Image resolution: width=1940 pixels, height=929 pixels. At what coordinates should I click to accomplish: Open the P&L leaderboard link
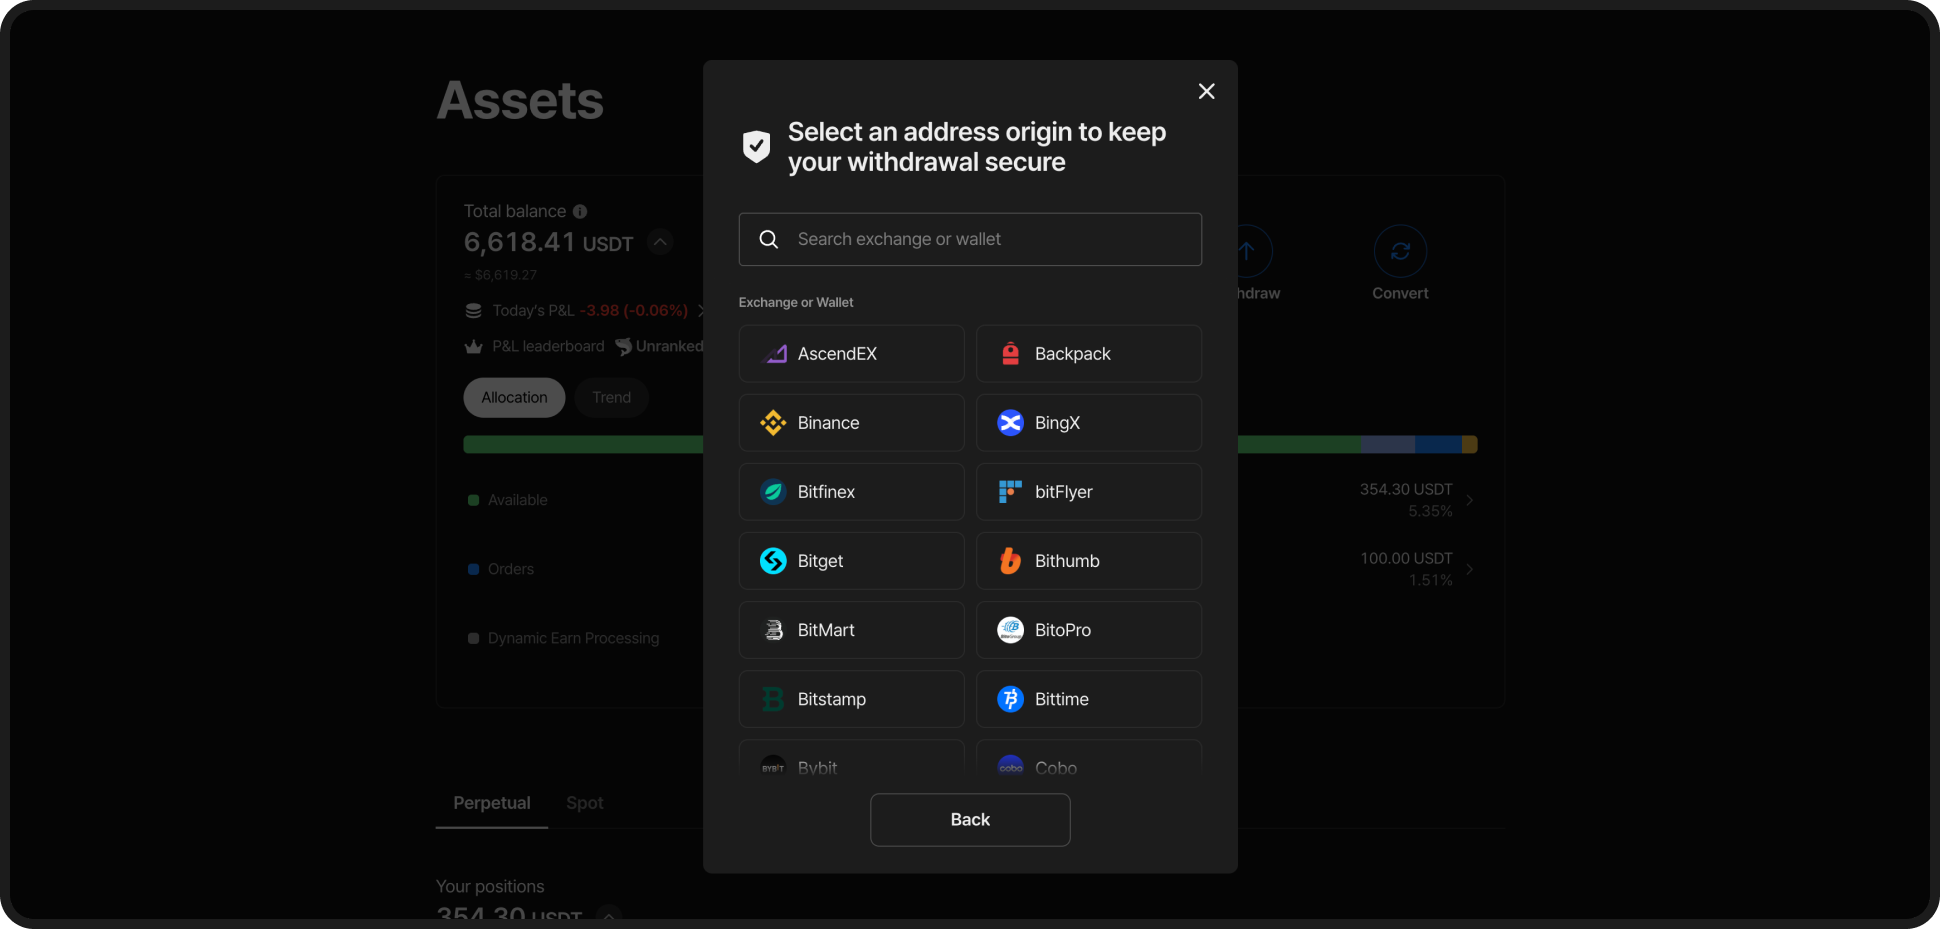pos(548,347)
